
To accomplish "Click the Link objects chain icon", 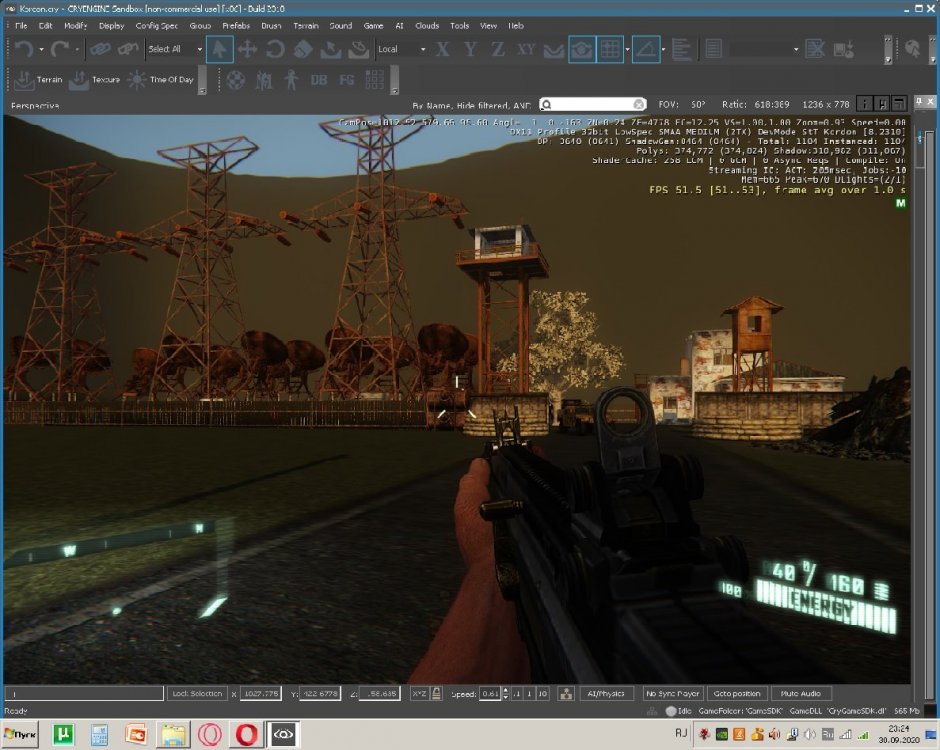I will pos(100,49).
